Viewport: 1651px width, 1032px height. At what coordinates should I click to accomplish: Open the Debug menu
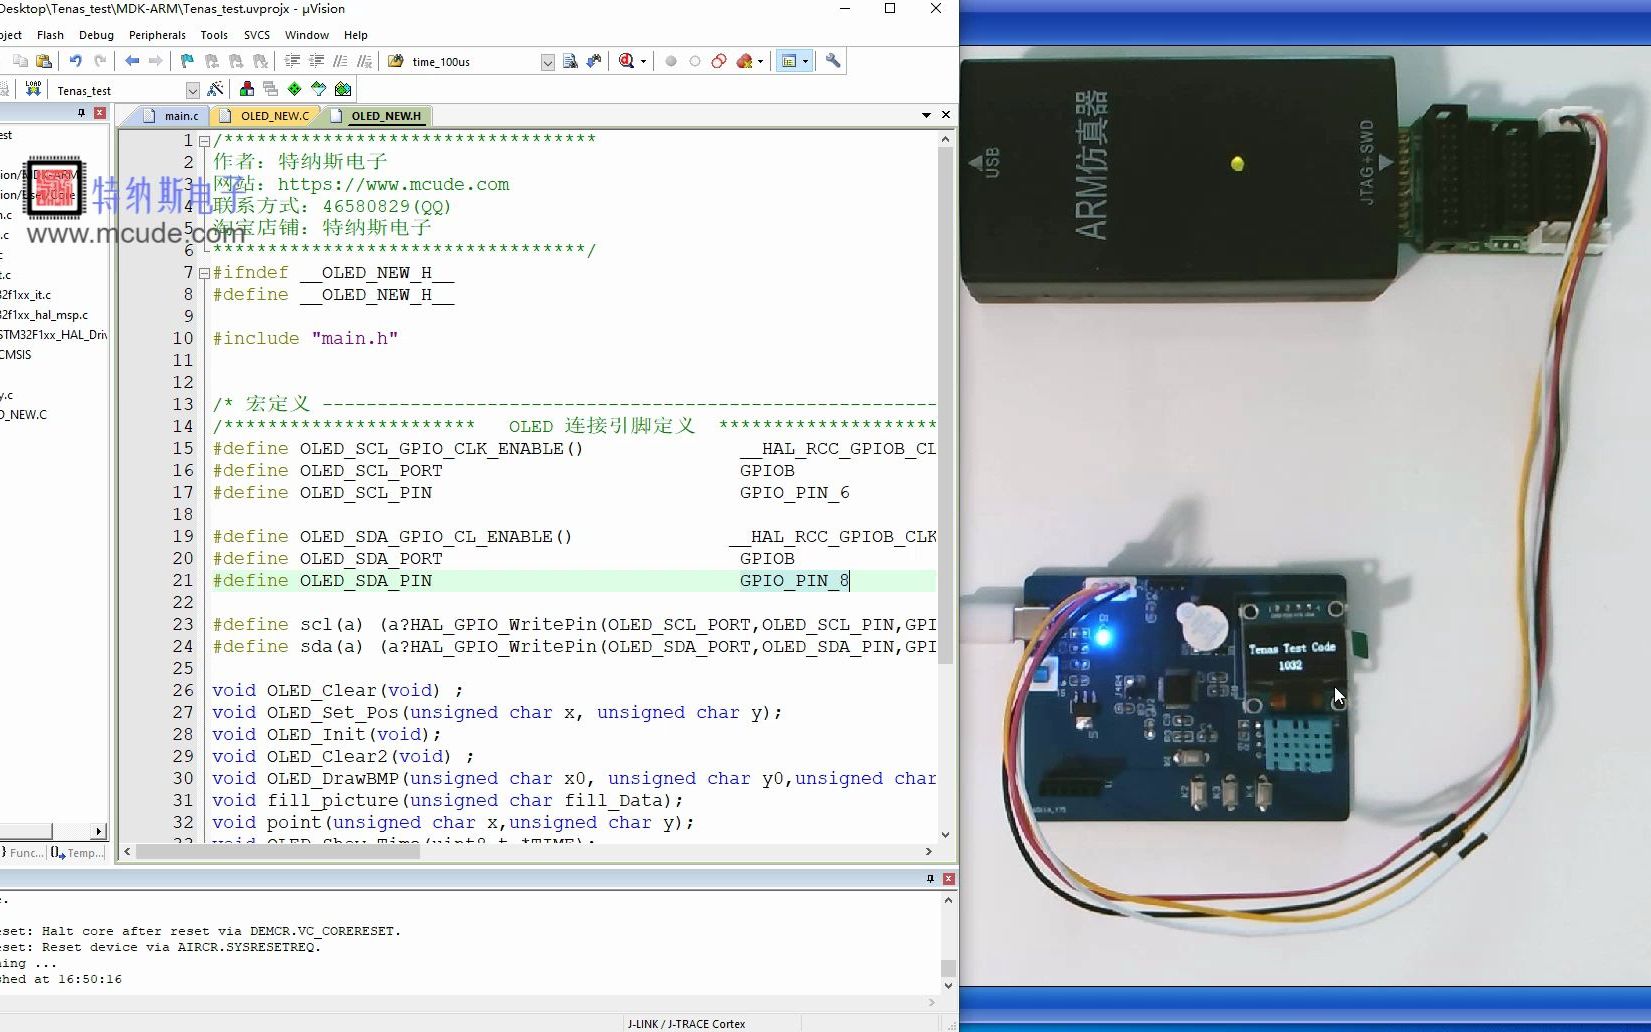96,35
